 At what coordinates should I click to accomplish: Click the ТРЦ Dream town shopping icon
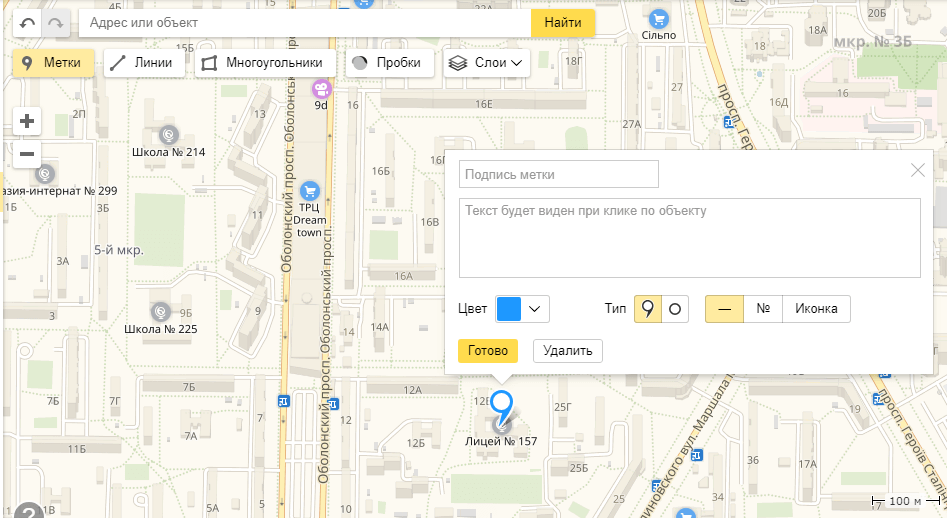pyautogui.click(x=310, y=190)
